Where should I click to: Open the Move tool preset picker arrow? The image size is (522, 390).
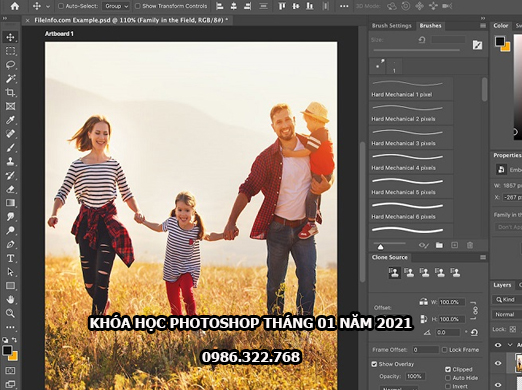click(x=48, y=6)
